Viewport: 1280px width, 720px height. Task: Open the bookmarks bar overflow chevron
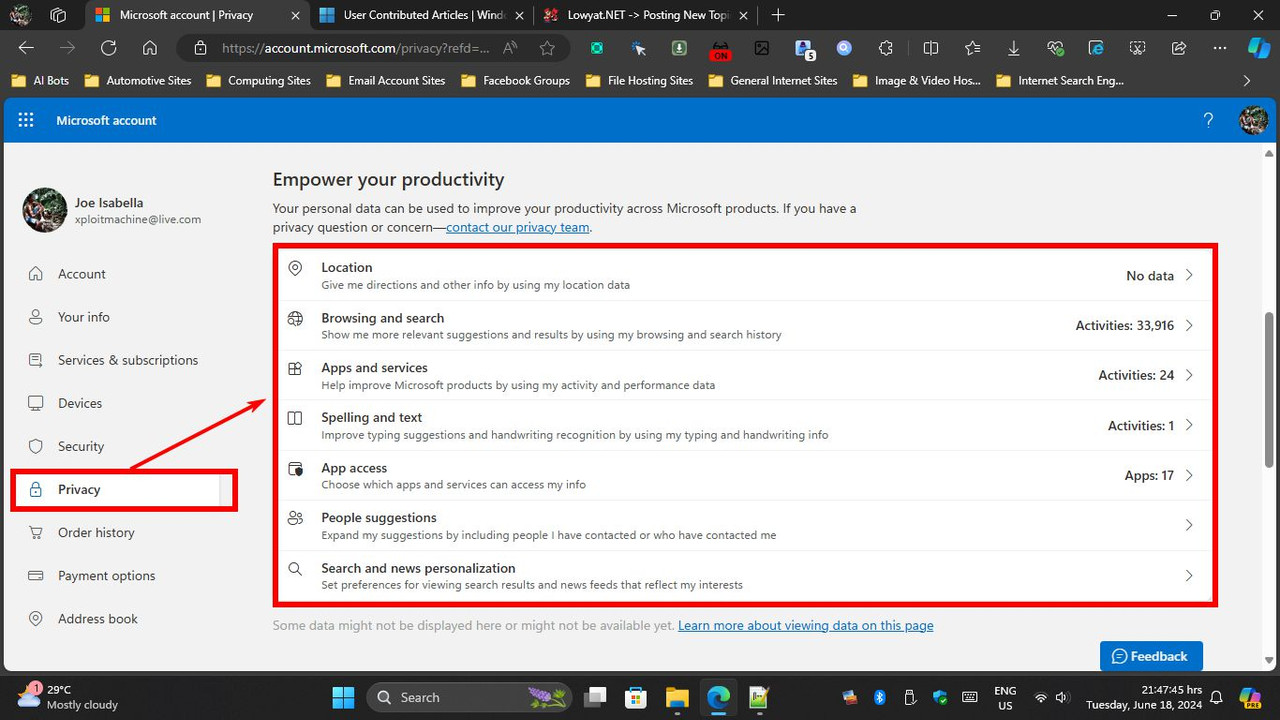[x=1247, y=80]
